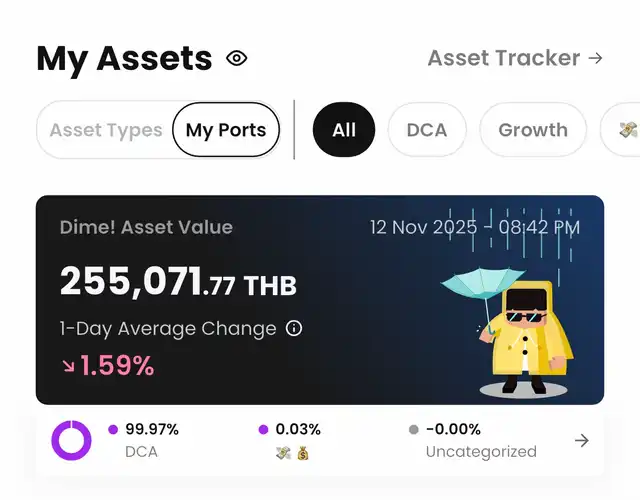Select the All filter chip
This screenshot has width=640, height=500.
coord(344,130)
